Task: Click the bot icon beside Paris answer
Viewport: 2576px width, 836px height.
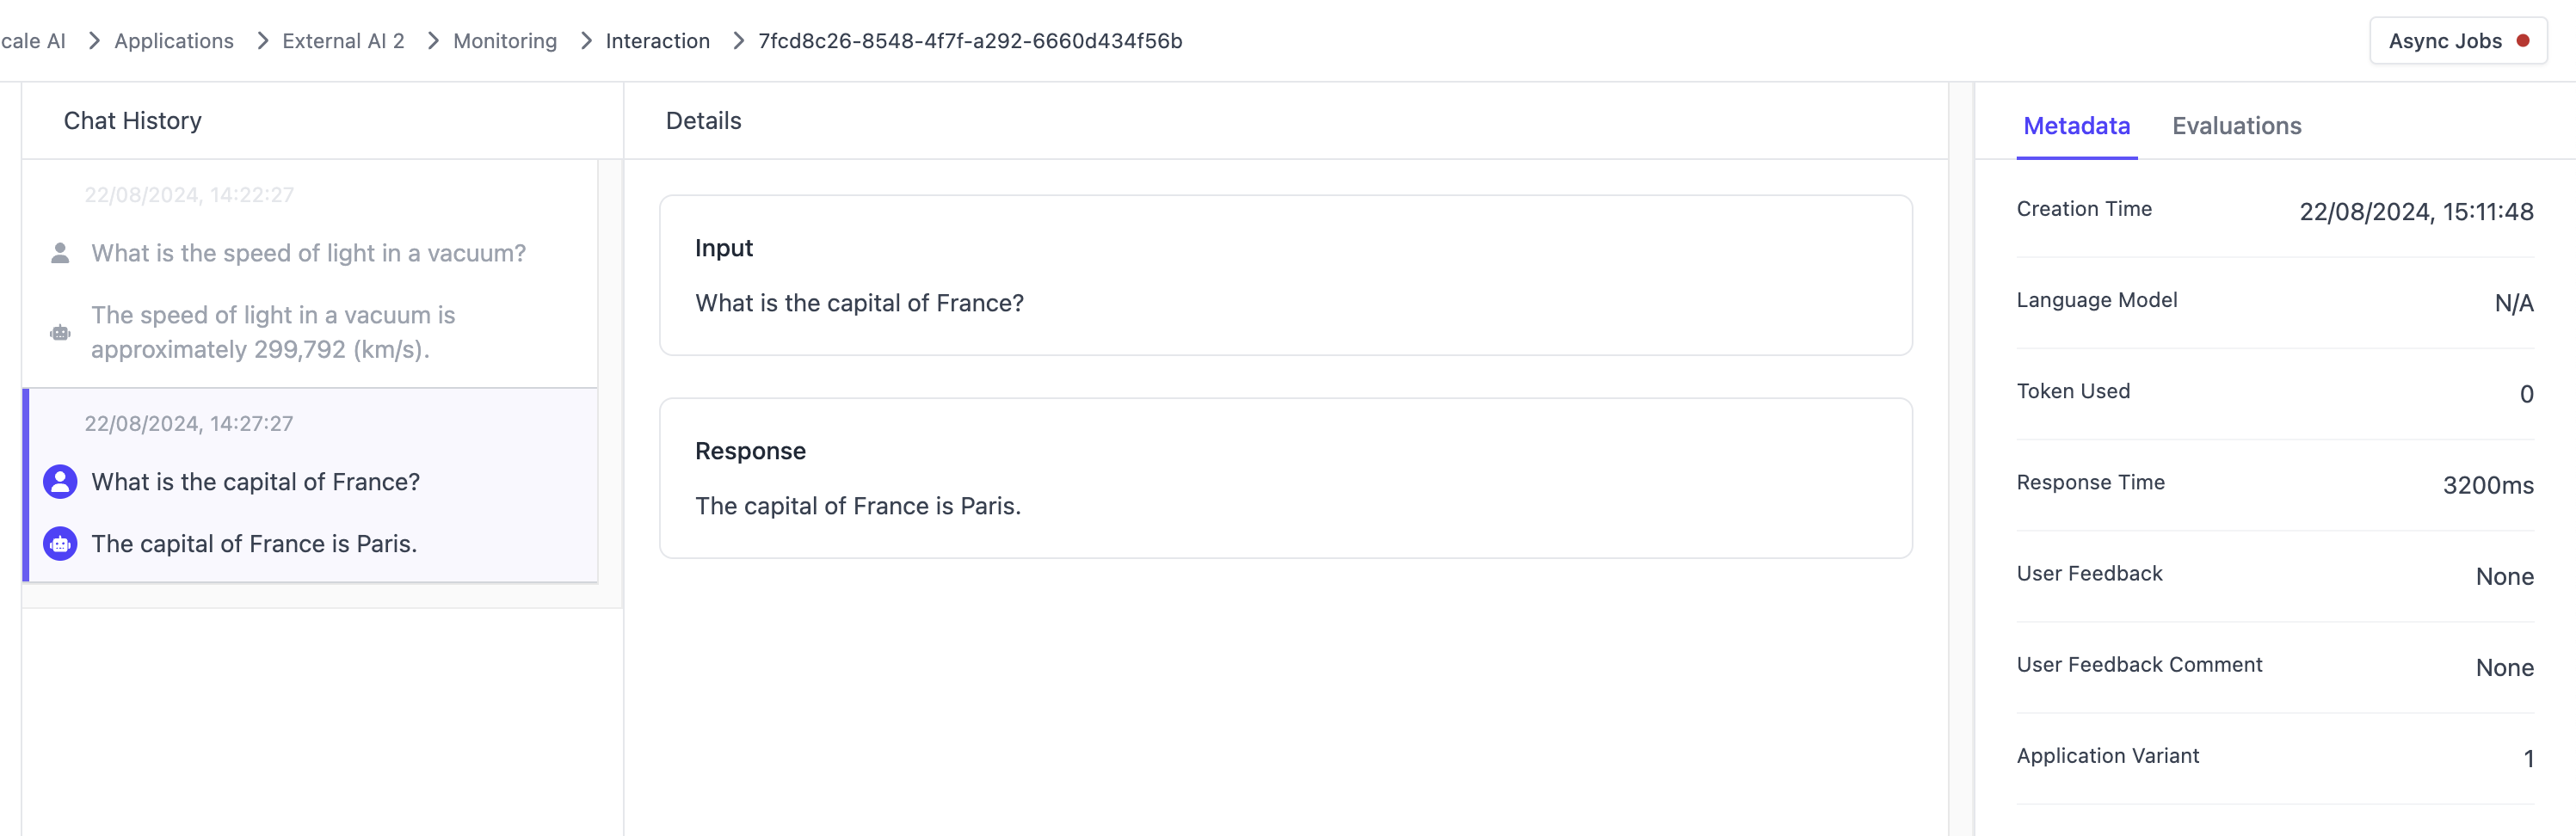Action: coord(60,544)
